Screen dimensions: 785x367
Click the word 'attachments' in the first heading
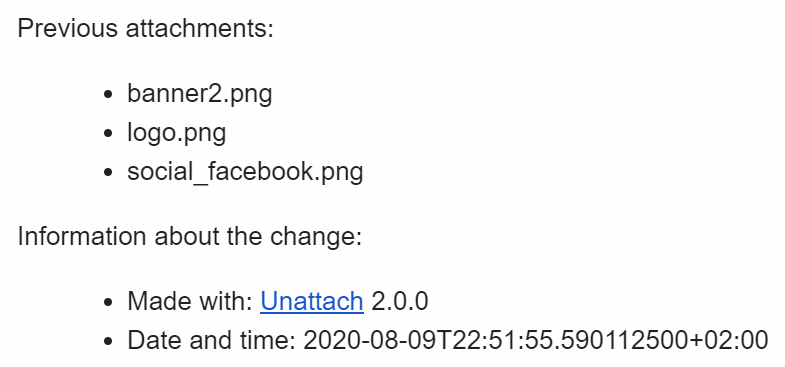click(x=199, y=28)
